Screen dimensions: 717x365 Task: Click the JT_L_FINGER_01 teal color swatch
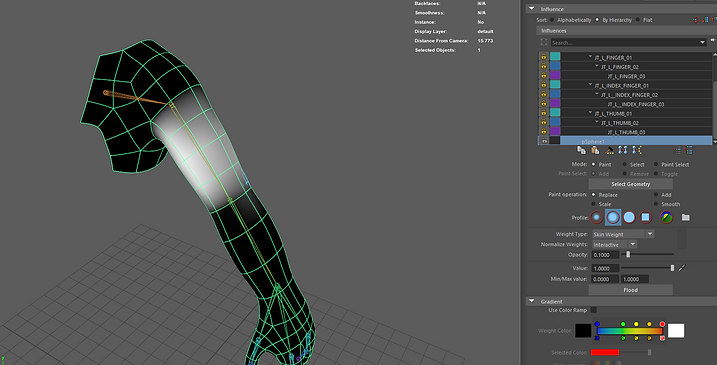click(555, 57)
